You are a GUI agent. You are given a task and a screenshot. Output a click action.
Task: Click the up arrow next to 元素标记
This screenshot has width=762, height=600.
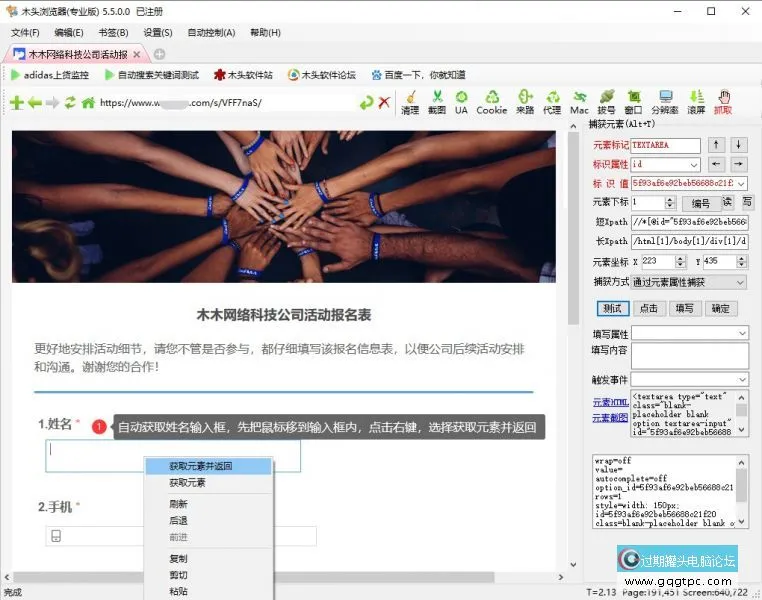pyautogui.click(x=716, y=145)
